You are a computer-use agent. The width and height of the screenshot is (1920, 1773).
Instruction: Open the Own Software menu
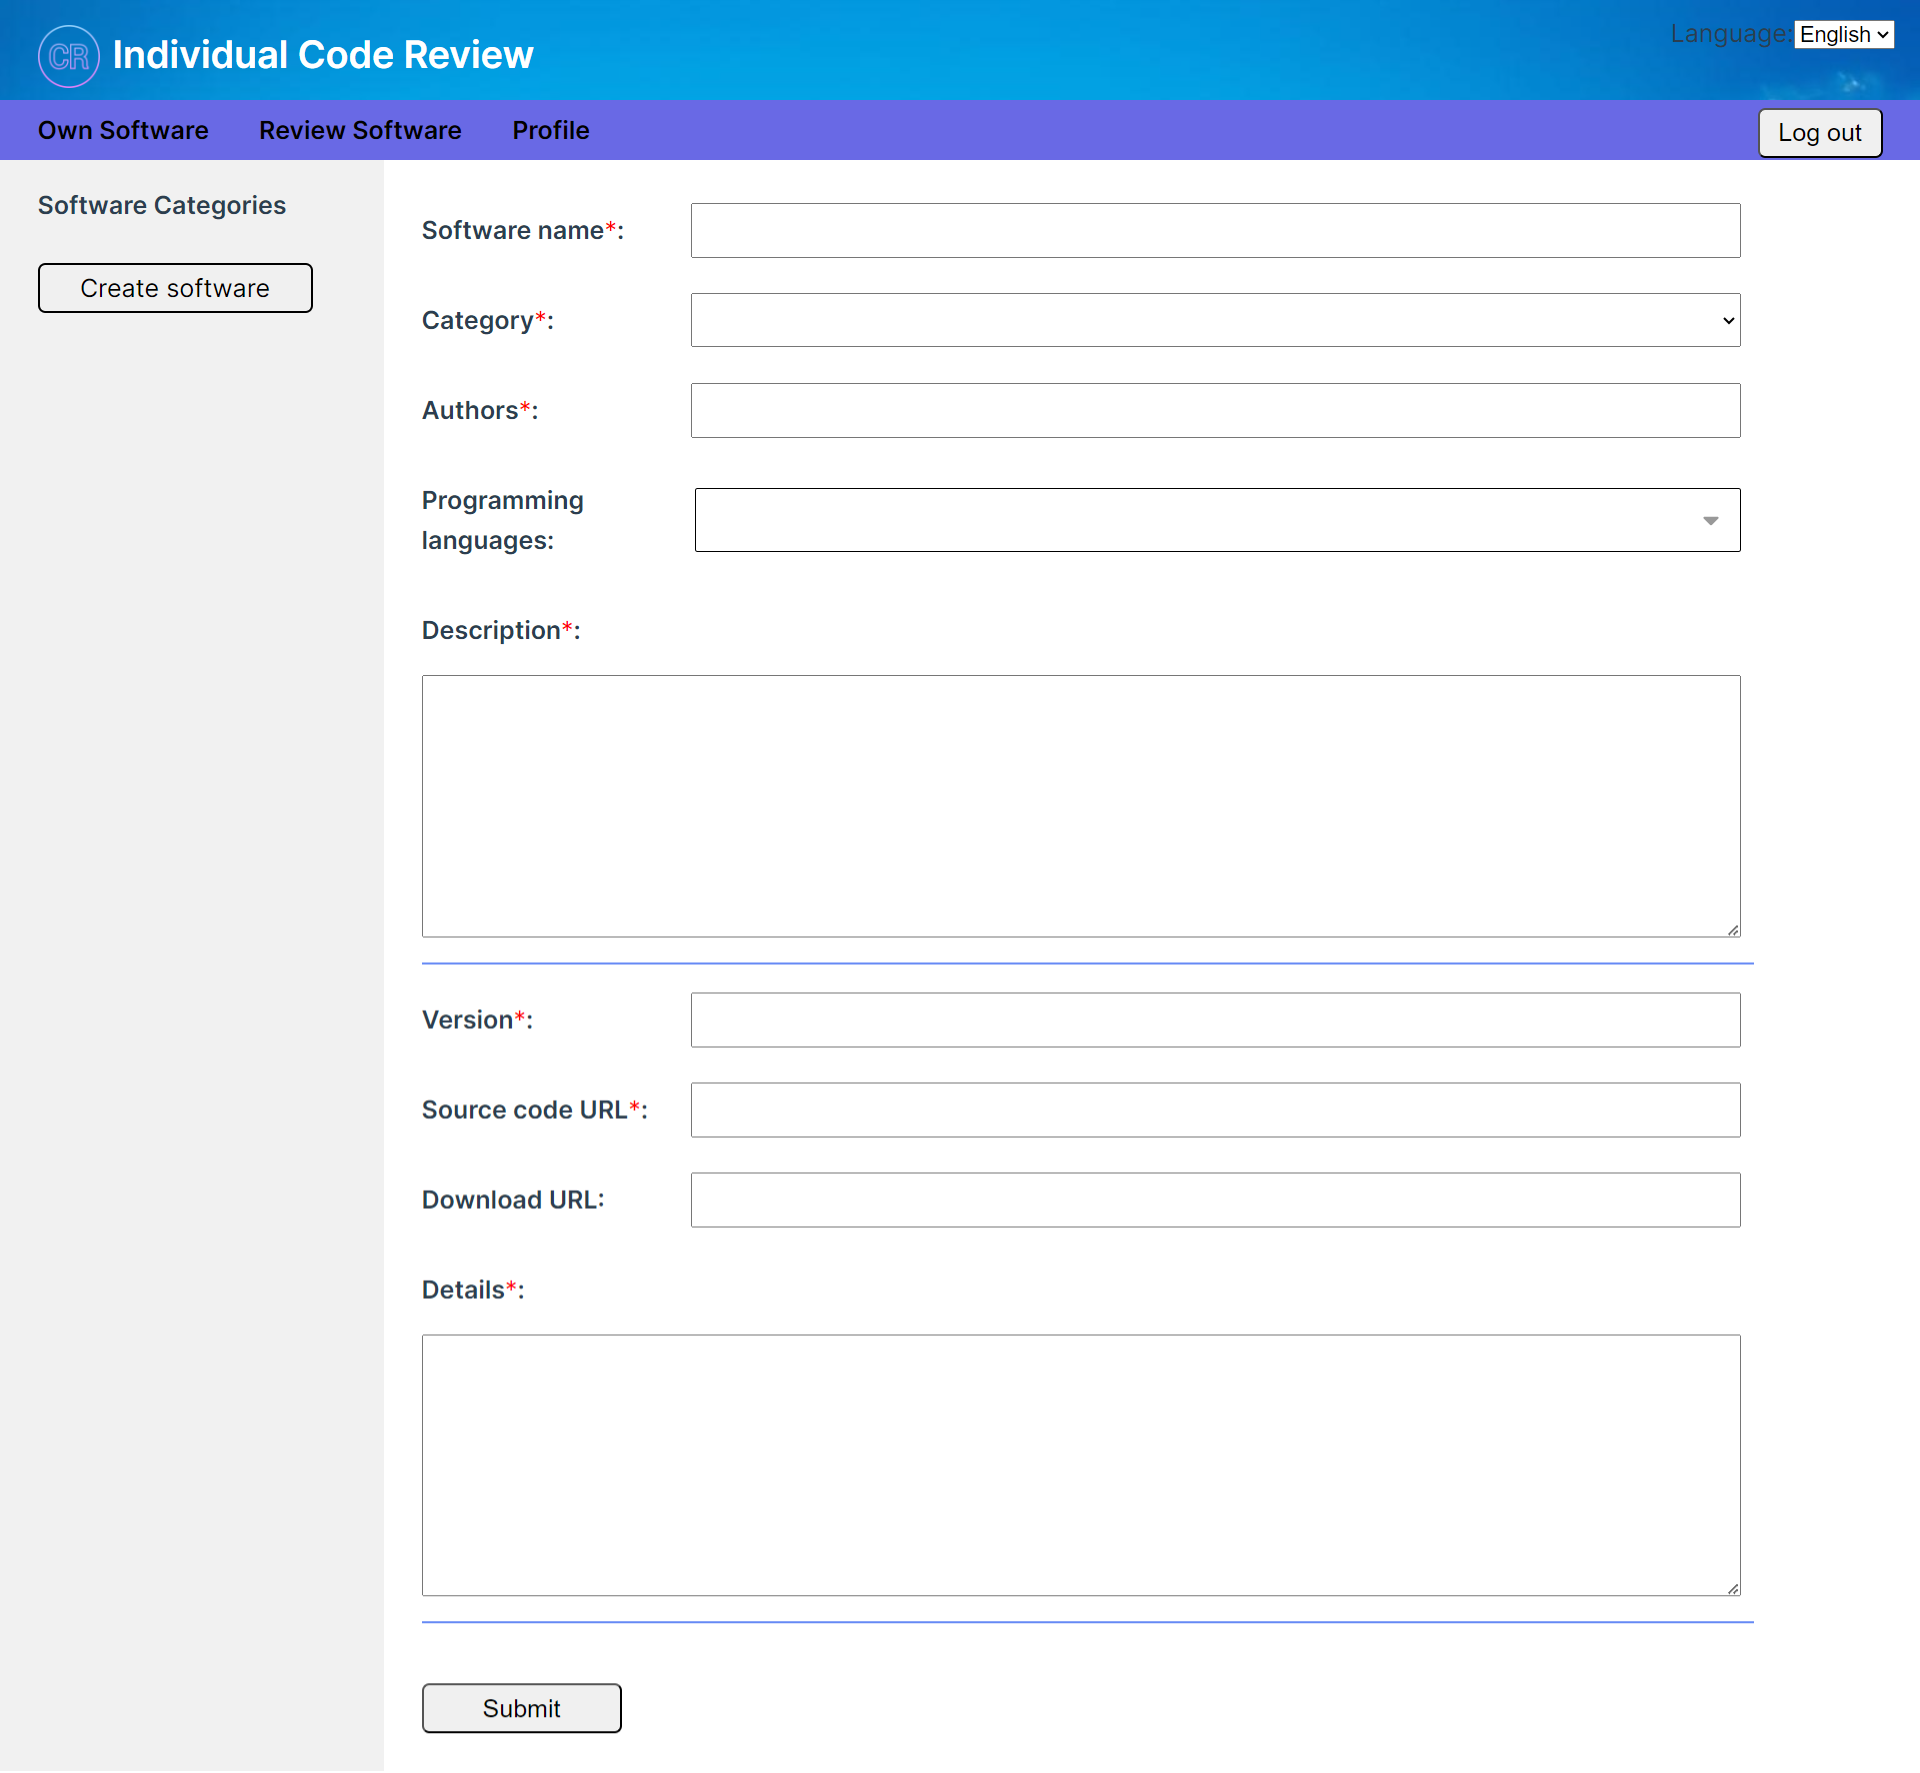123,130
